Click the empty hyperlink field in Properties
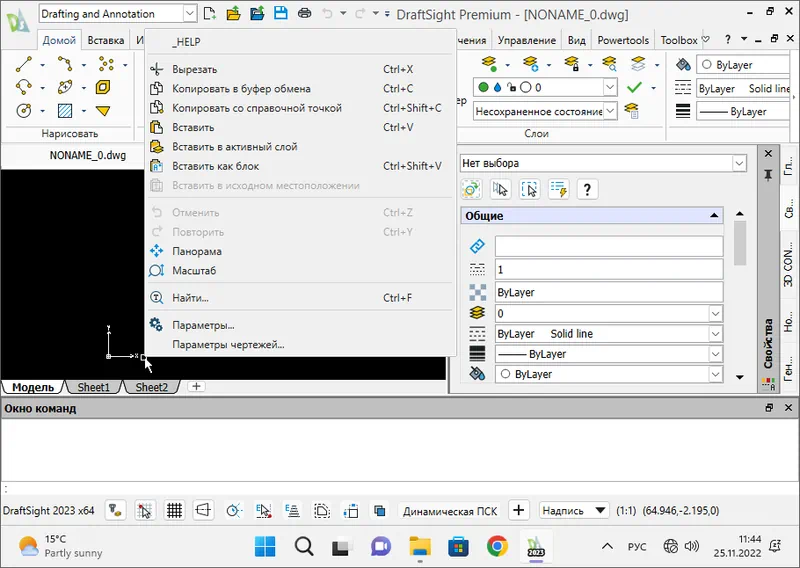Viewport: 800px width, 568px height. (609, 246)
